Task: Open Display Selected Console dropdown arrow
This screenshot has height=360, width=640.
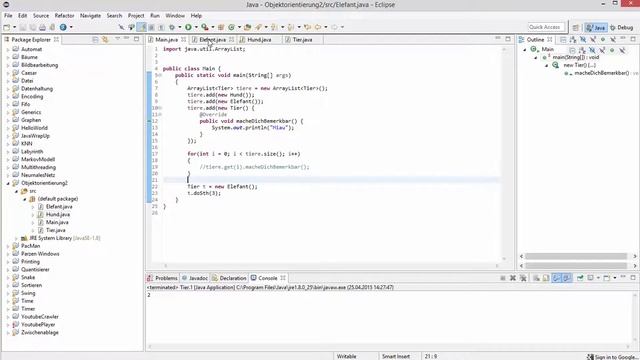Action: coord(598,278)
